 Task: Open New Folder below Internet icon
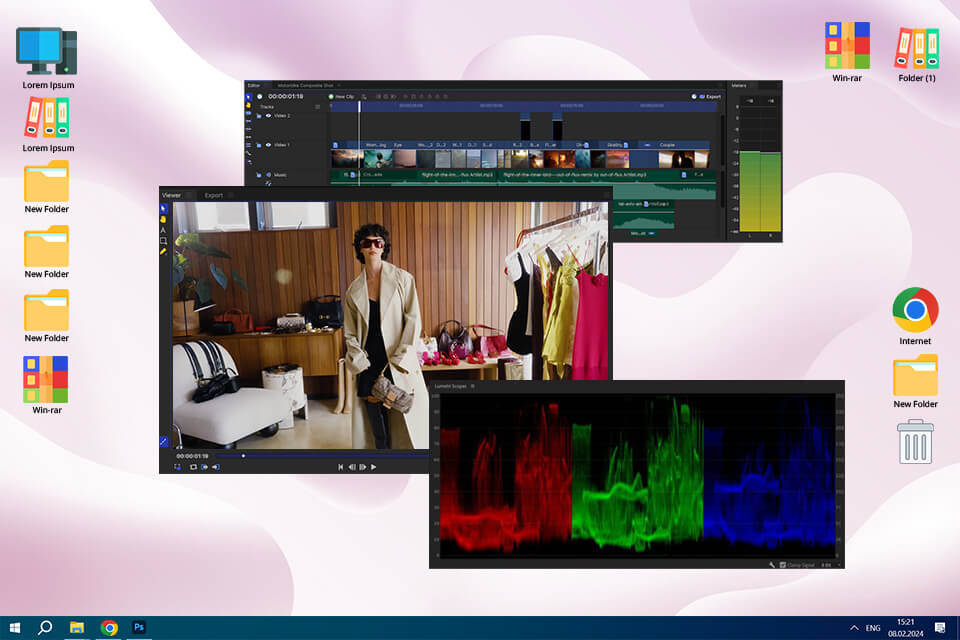point(915,382)
